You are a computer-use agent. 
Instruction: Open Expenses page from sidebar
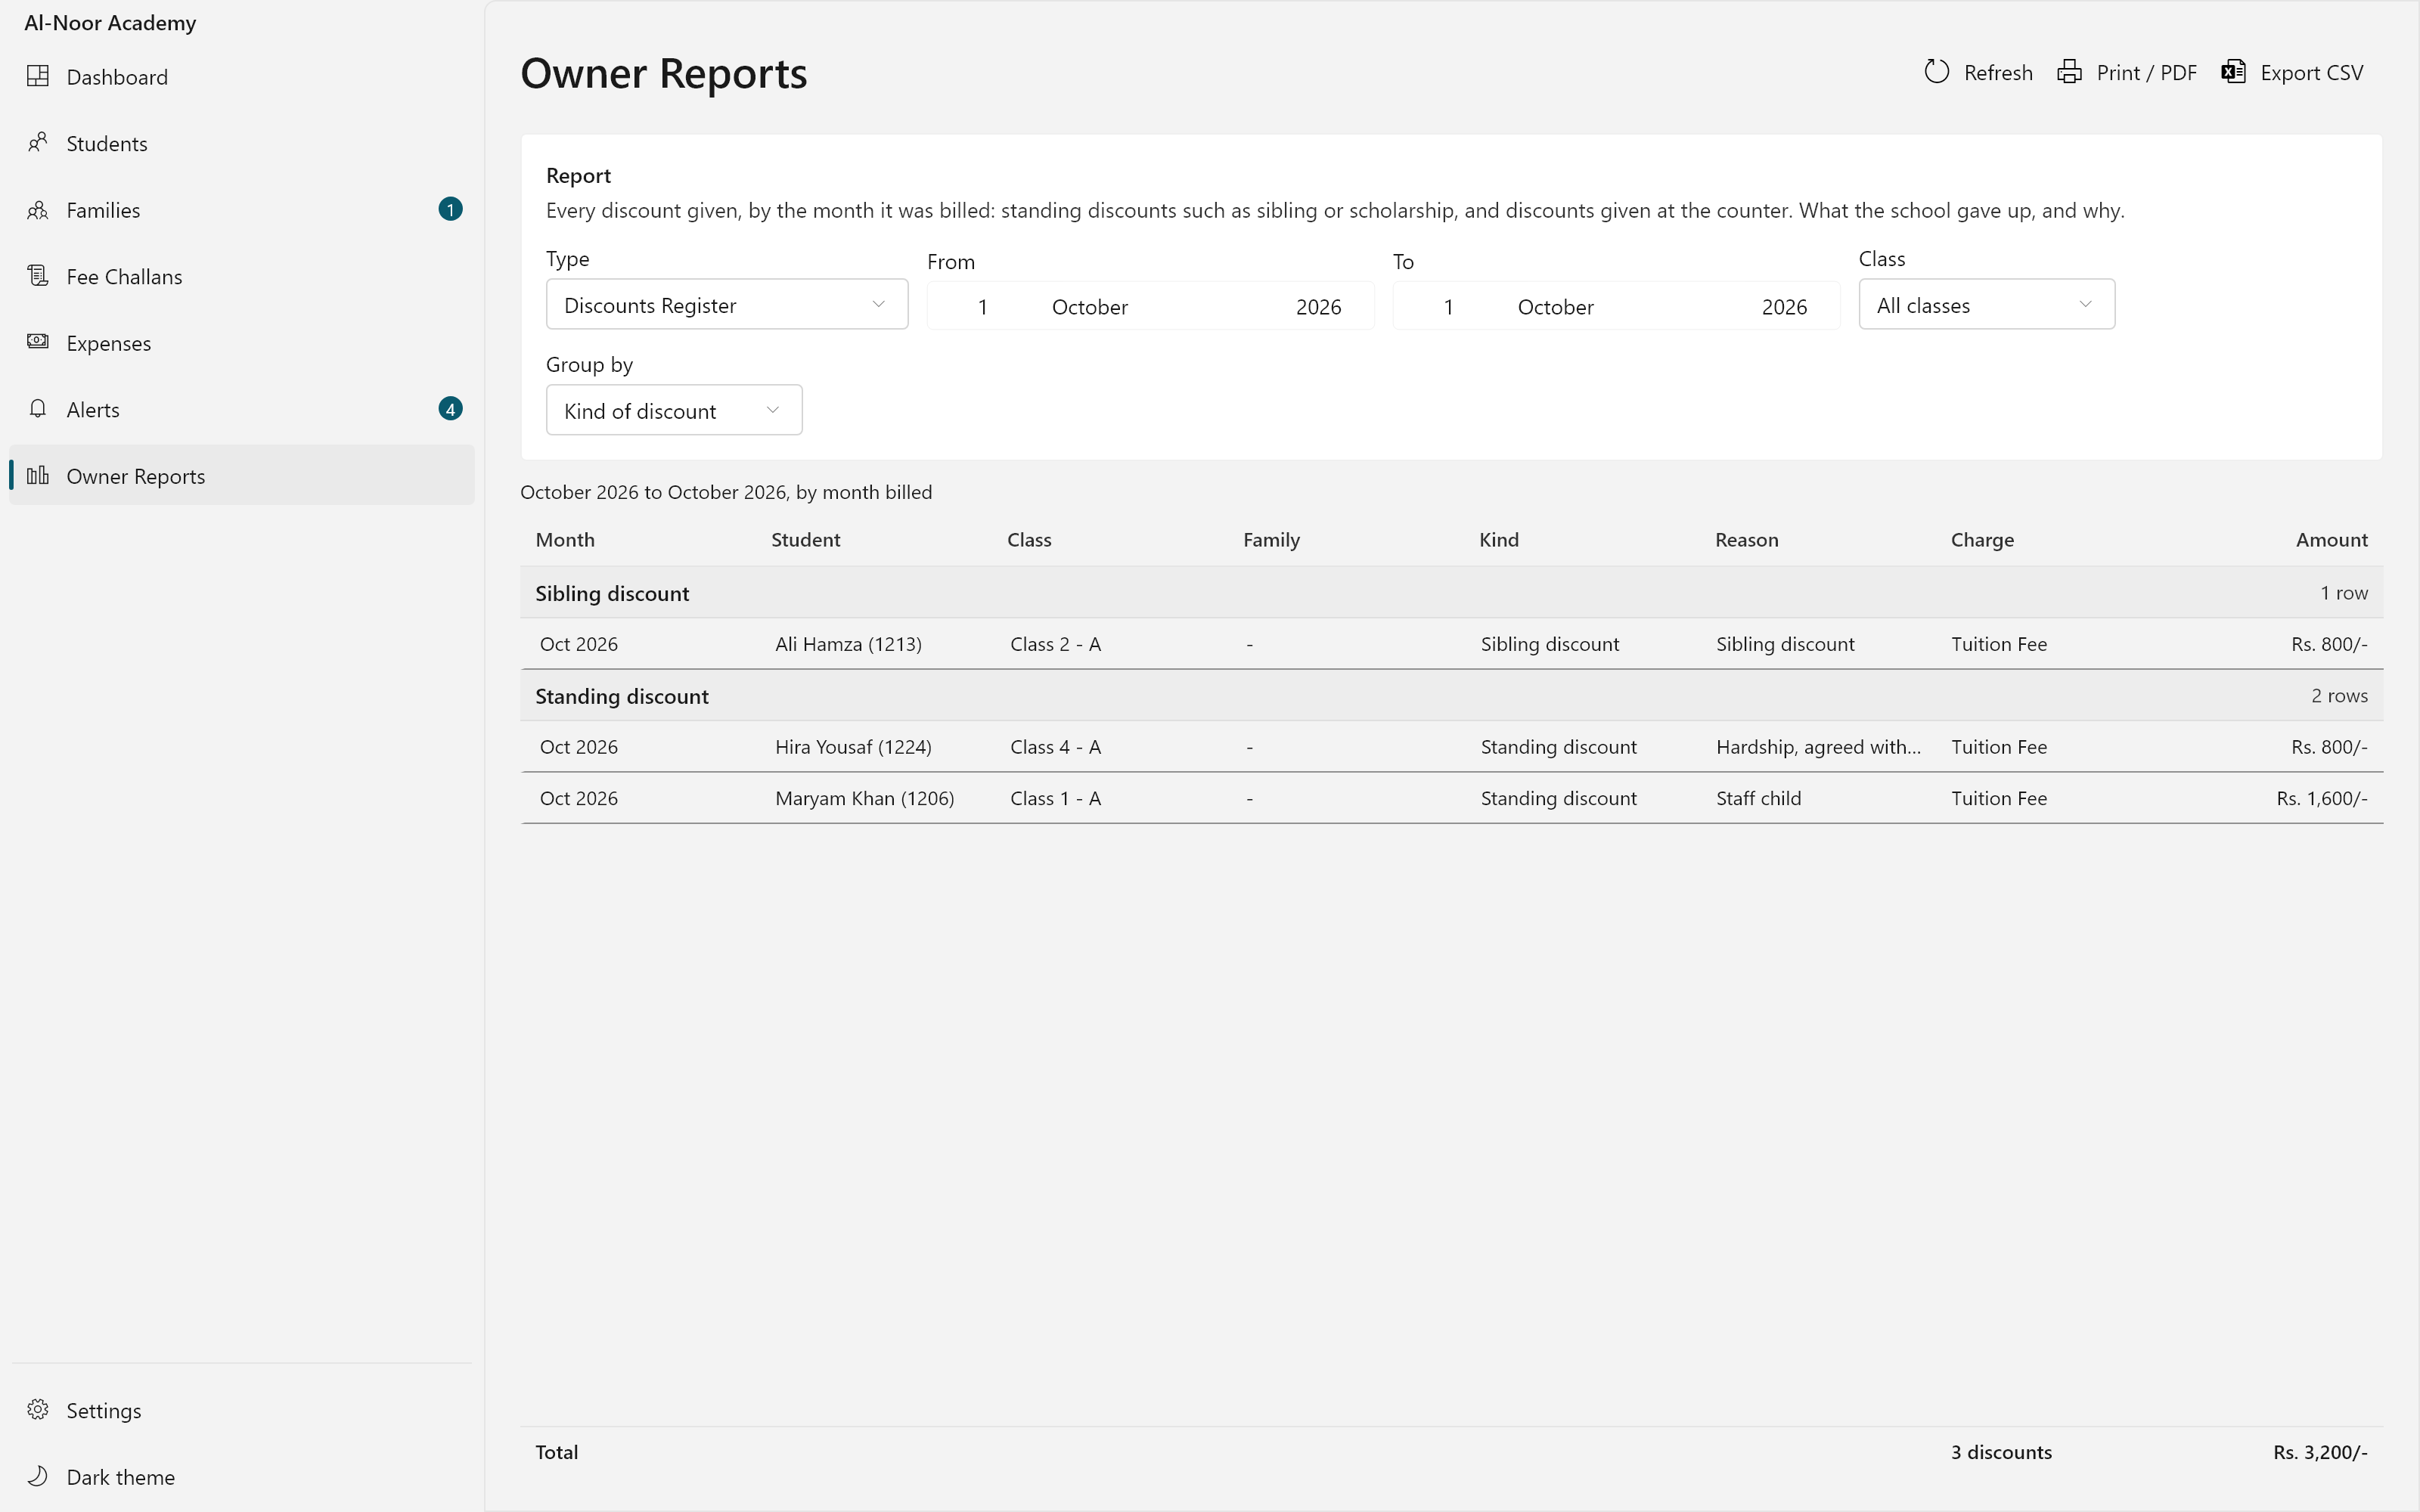[241, 342]
